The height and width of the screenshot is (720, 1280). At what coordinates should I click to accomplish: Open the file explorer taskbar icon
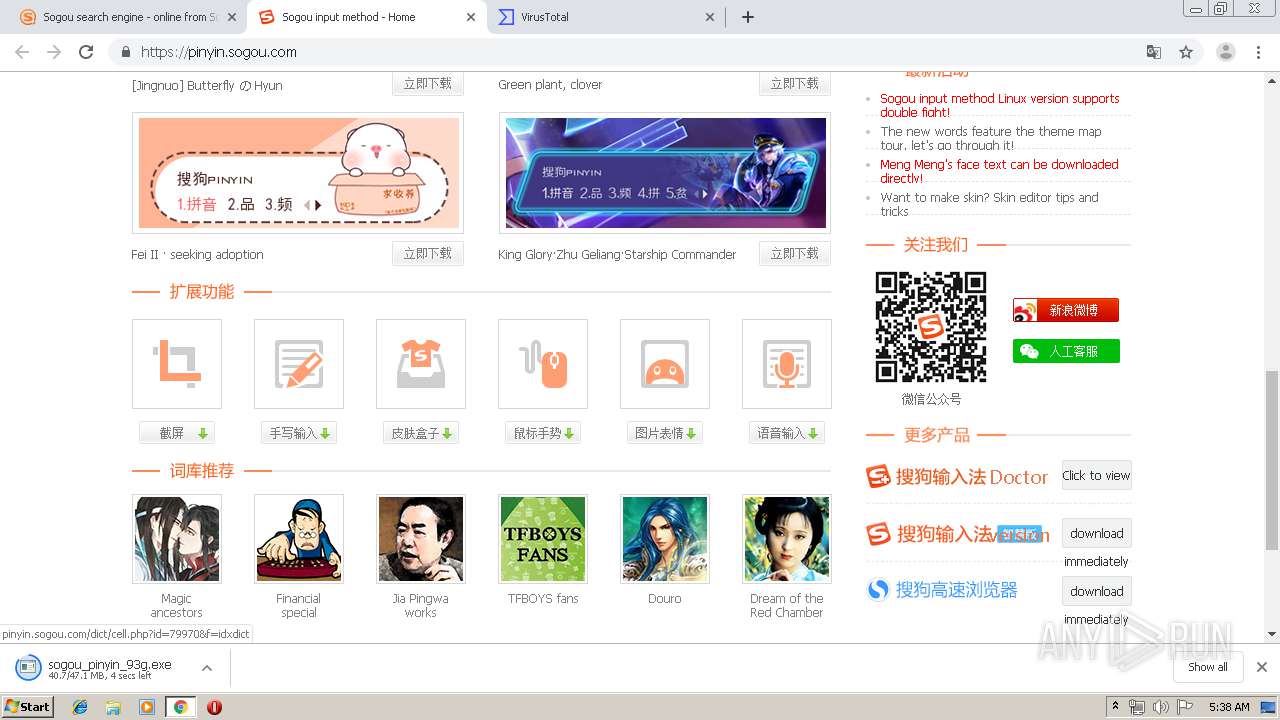coord(113,707)
